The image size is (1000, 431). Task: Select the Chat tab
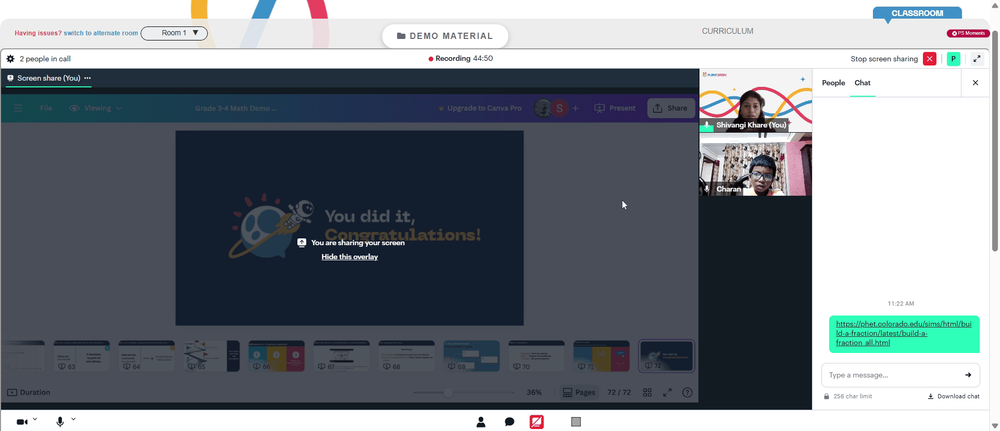862,83
